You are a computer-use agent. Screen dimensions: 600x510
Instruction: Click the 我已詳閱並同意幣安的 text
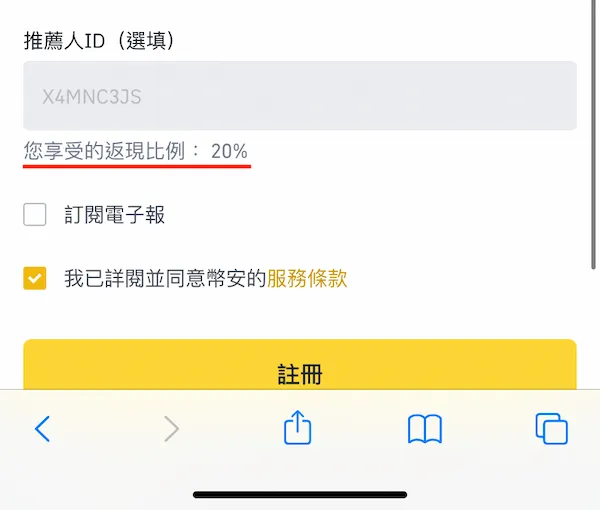coord(165,278)
